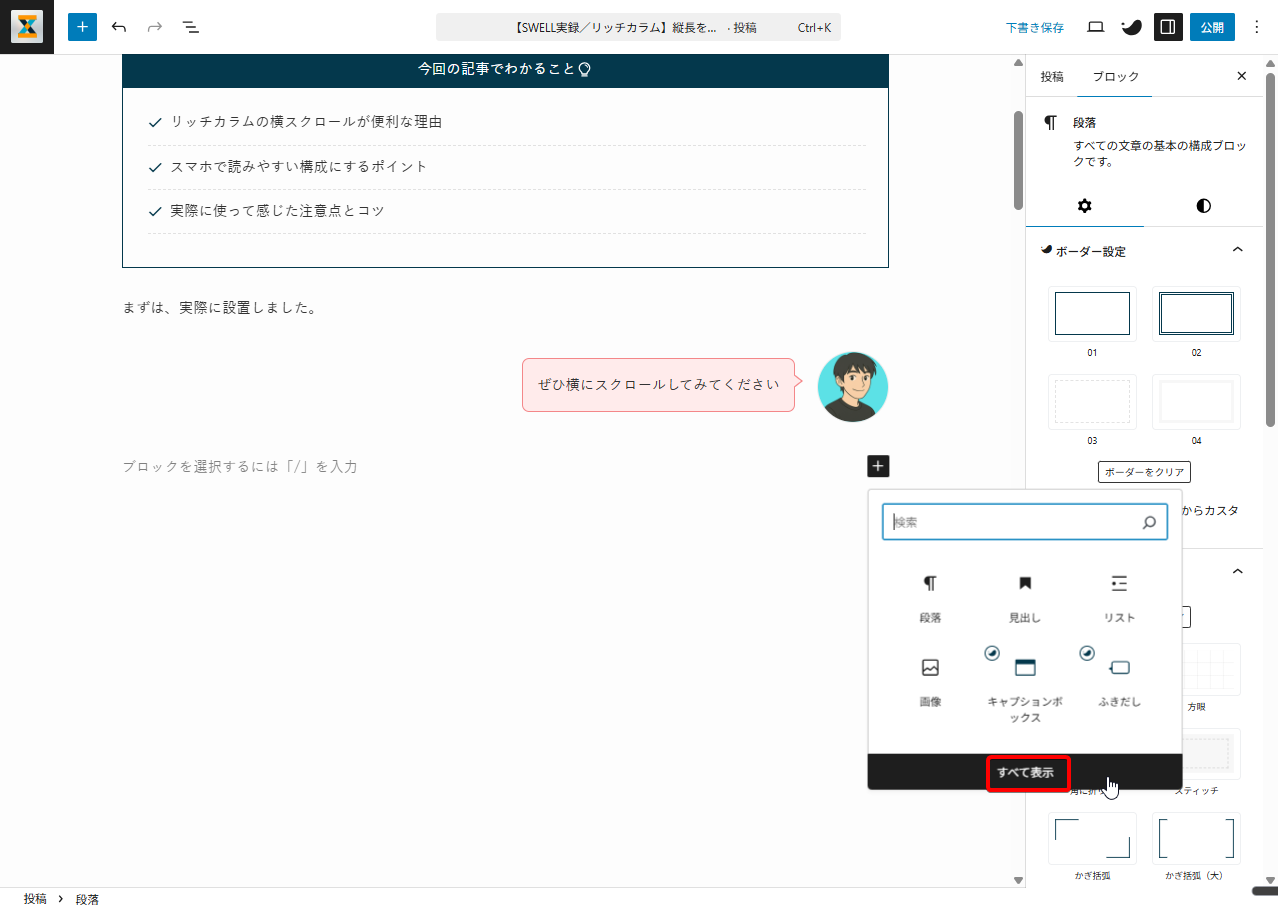This screenshot has height=910, width=1278.
Task: Switch to the 投稿 sidebar tab
Action: click(1052, 77)
